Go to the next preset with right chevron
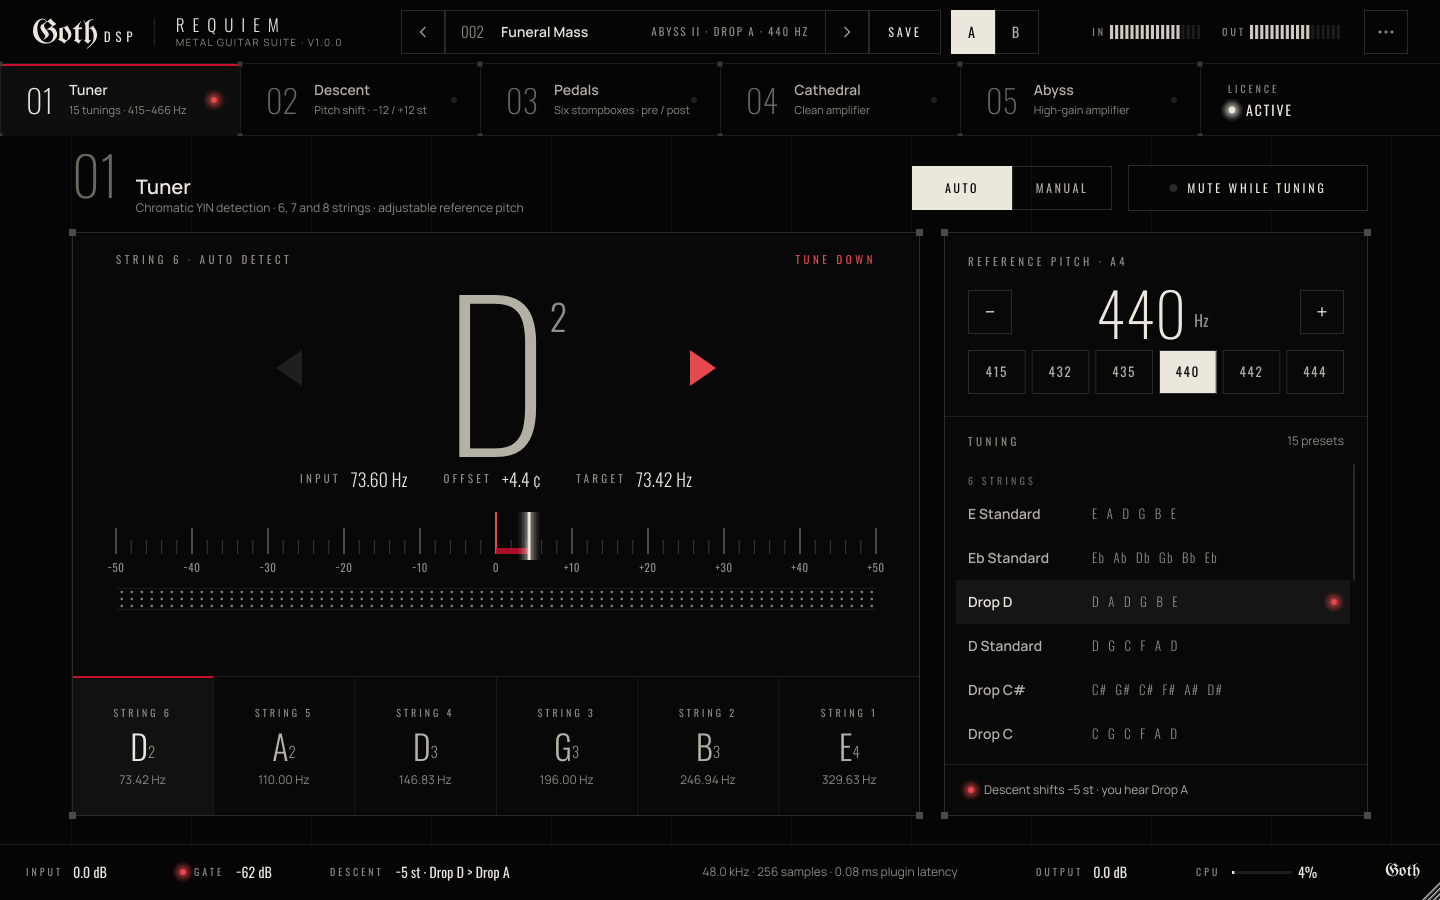The image size is (1440, 900). [847, 32]
